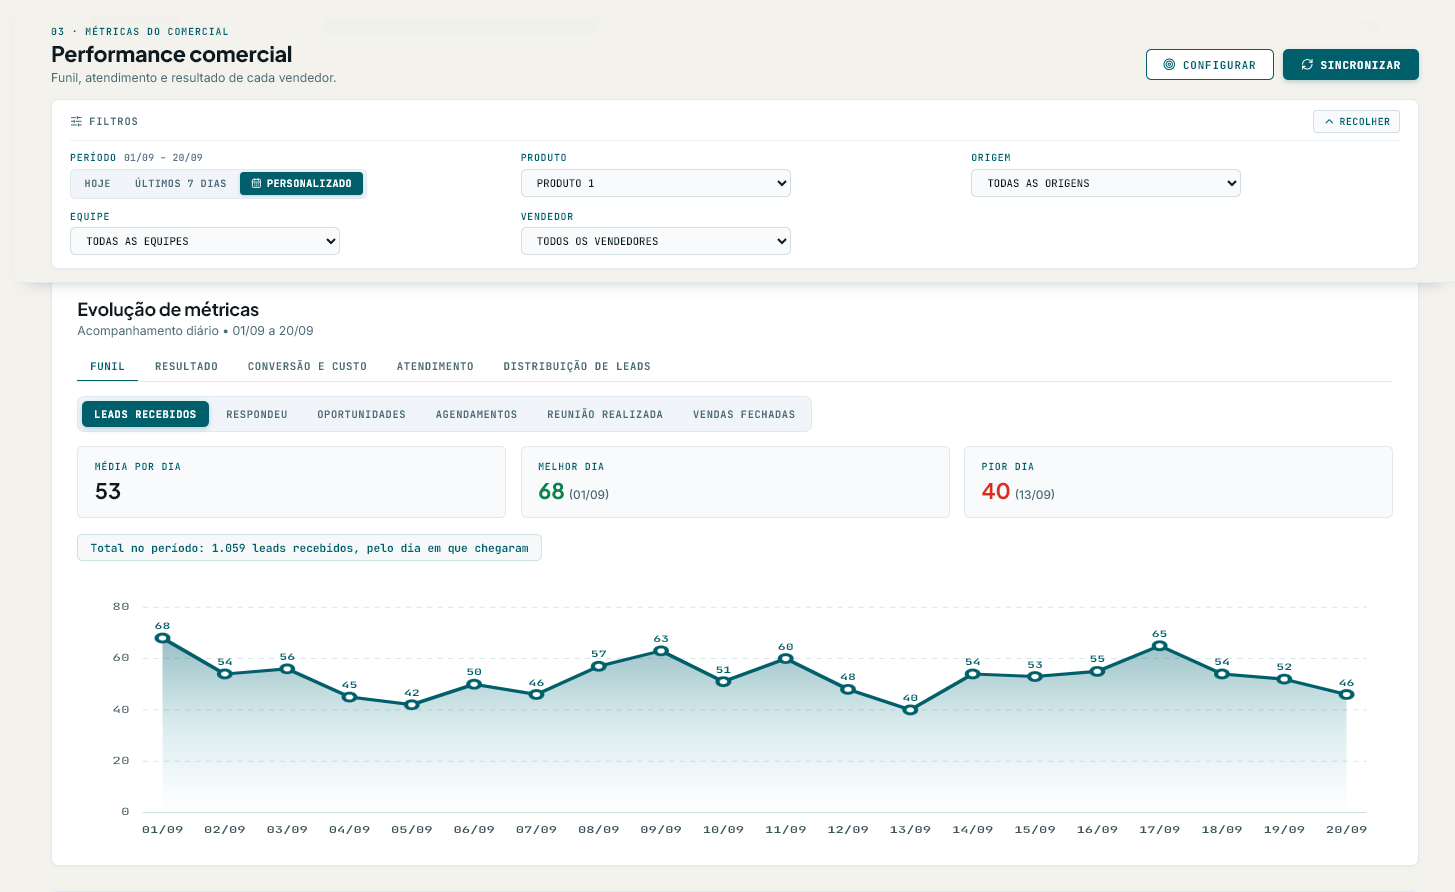This screenshot has height=892, width=1455.
Task: Click the Recolher chevron-up icon
Action: [1329, 121]
